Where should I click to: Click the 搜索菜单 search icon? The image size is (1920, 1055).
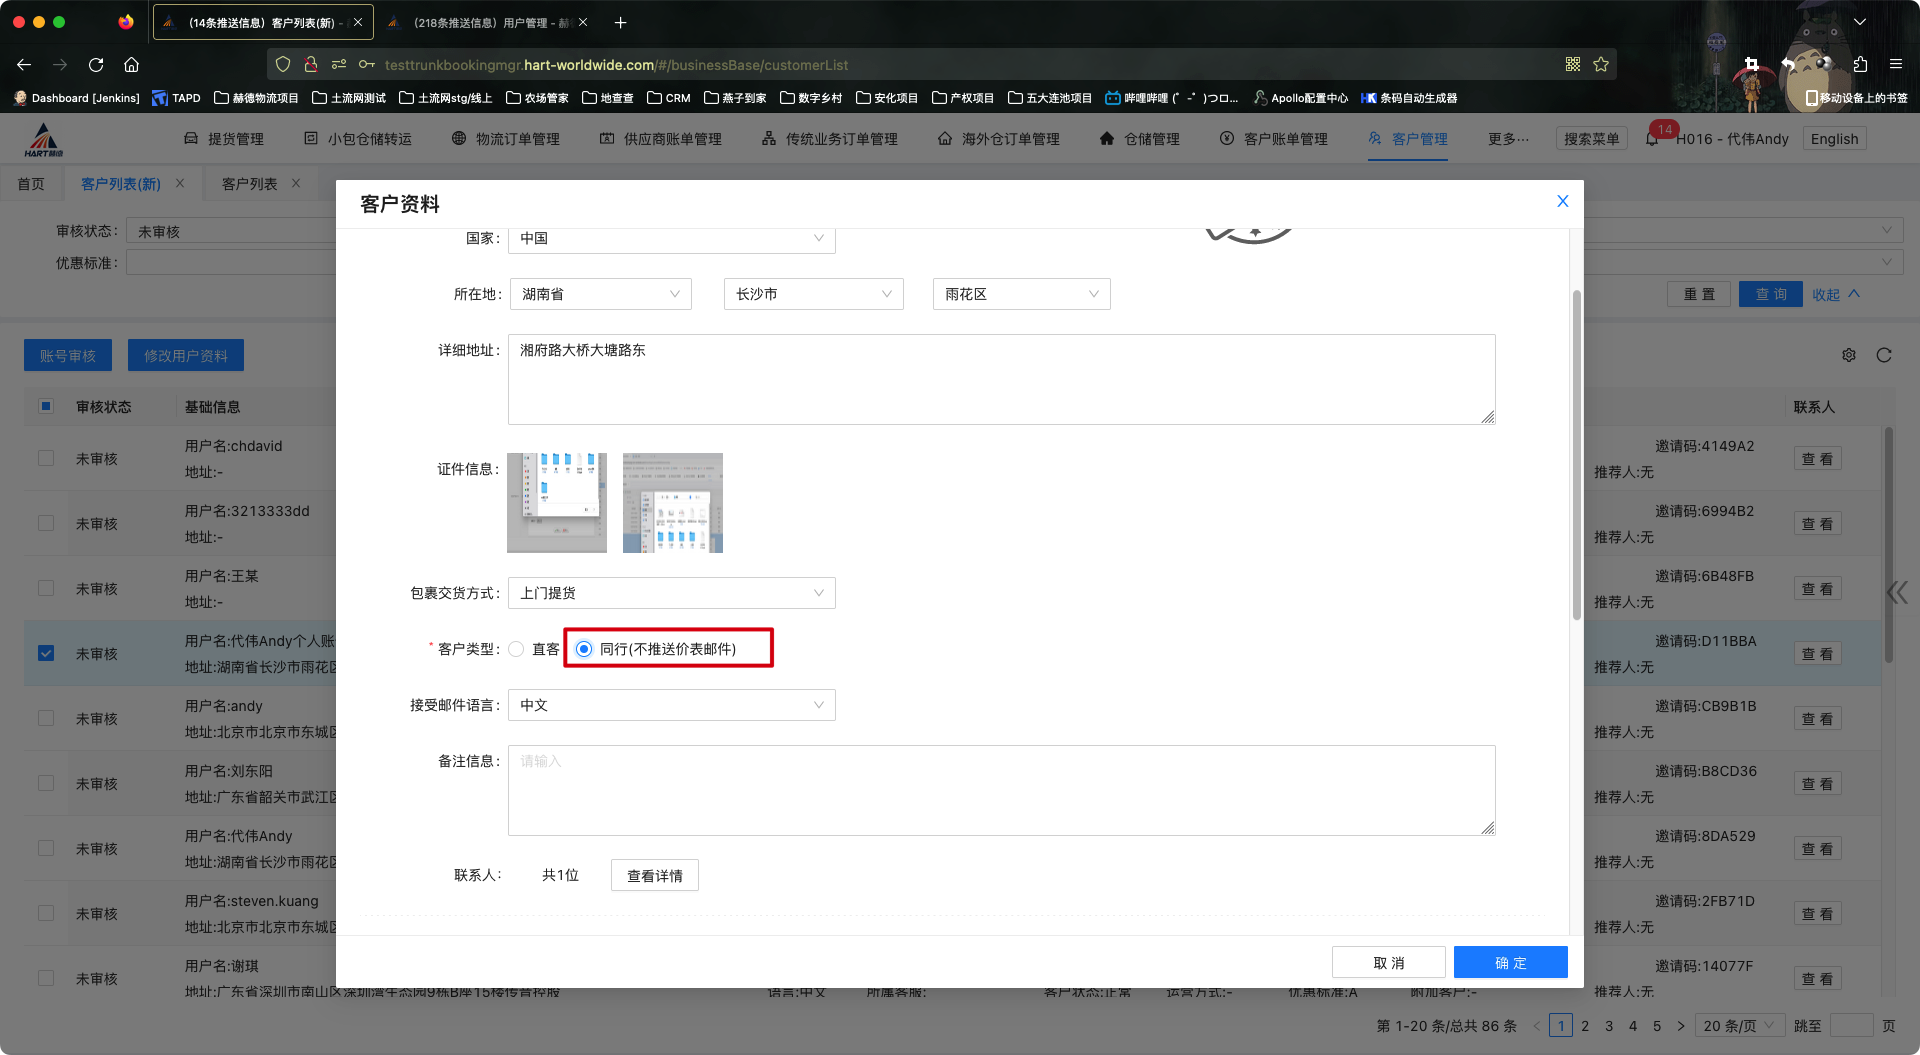[x=1591, y=139]
